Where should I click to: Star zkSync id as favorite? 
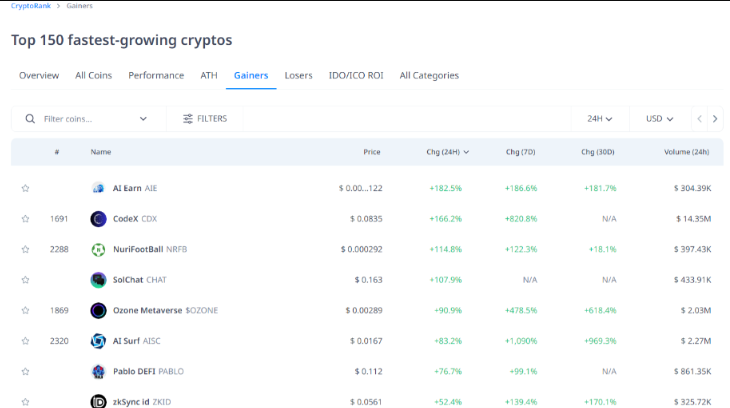click(x=25, y=401)
